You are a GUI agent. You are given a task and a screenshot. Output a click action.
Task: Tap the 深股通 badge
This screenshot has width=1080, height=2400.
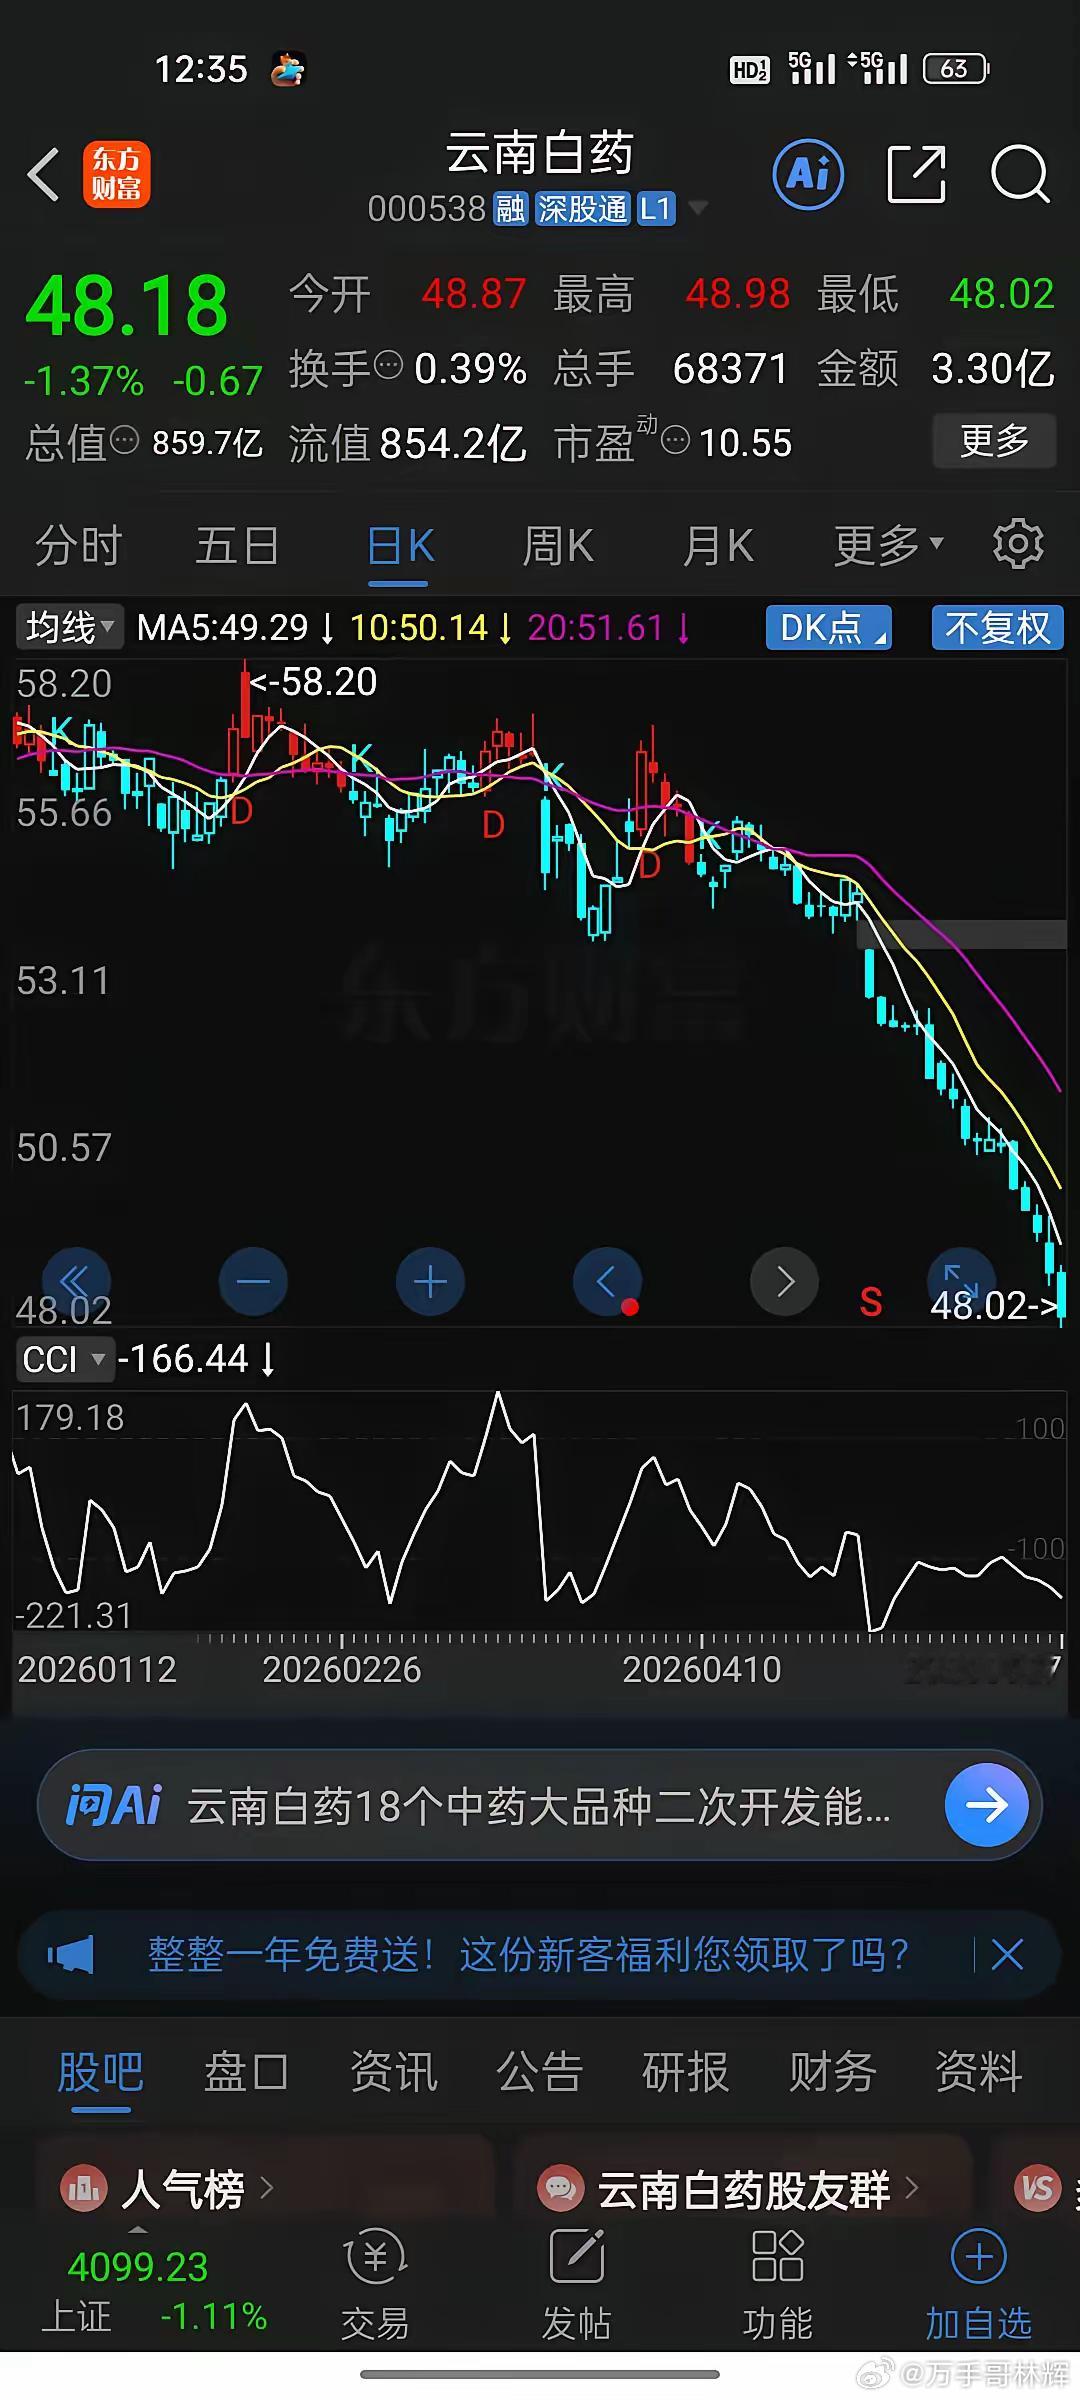pos(583,209)
